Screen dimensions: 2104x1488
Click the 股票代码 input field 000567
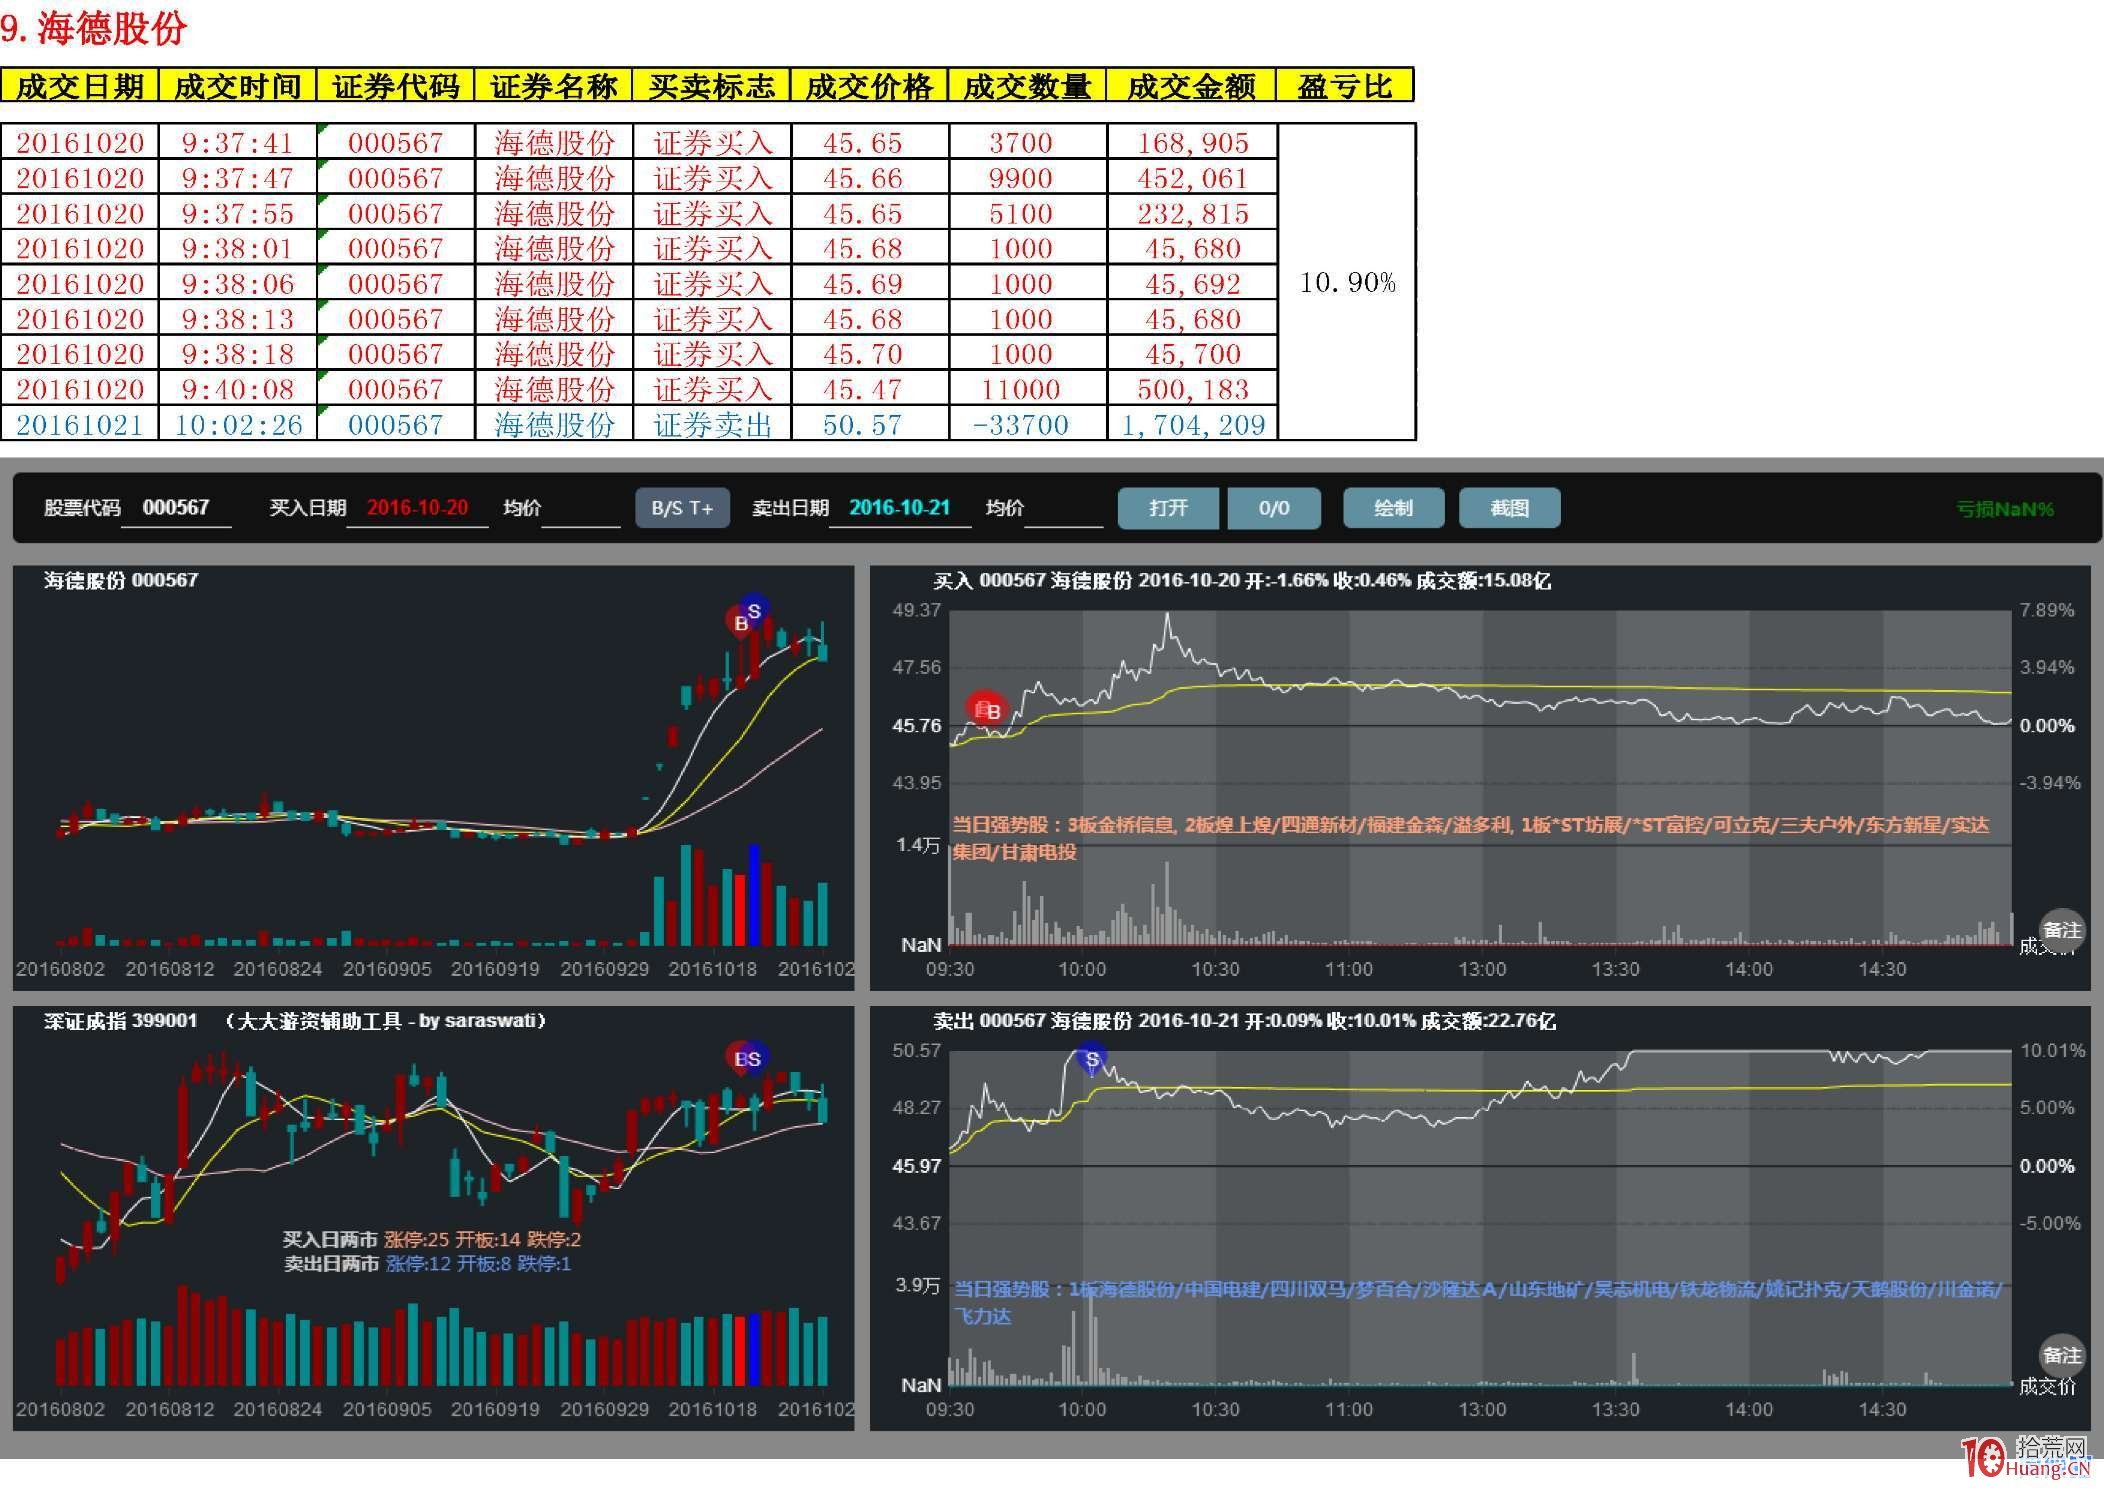[176, 508]
